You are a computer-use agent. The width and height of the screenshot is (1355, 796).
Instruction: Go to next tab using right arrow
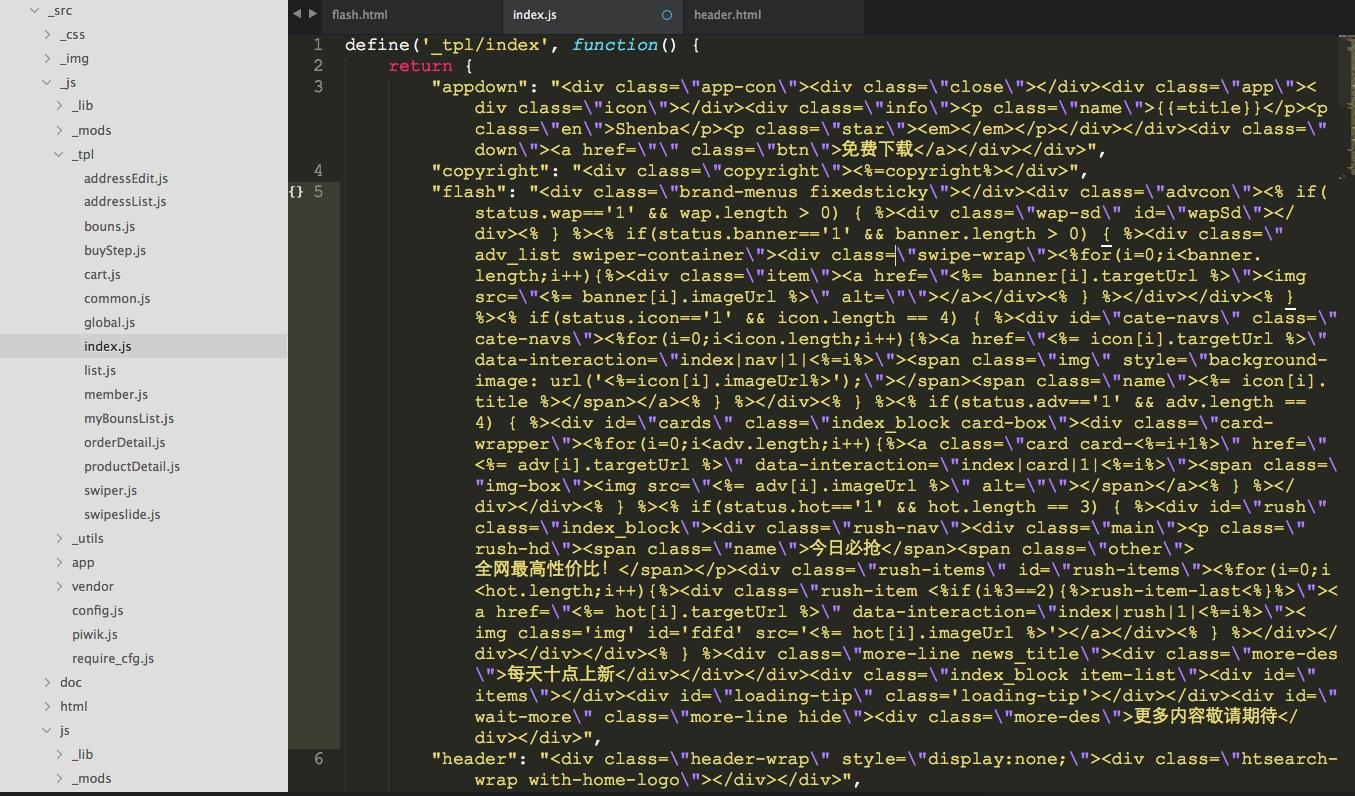pos(313,14)
